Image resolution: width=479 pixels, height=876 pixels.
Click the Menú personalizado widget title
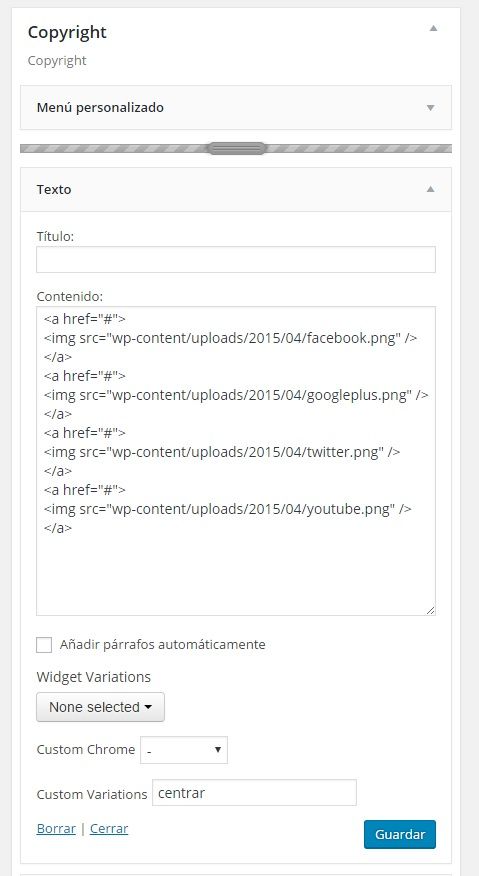point(100,107)
